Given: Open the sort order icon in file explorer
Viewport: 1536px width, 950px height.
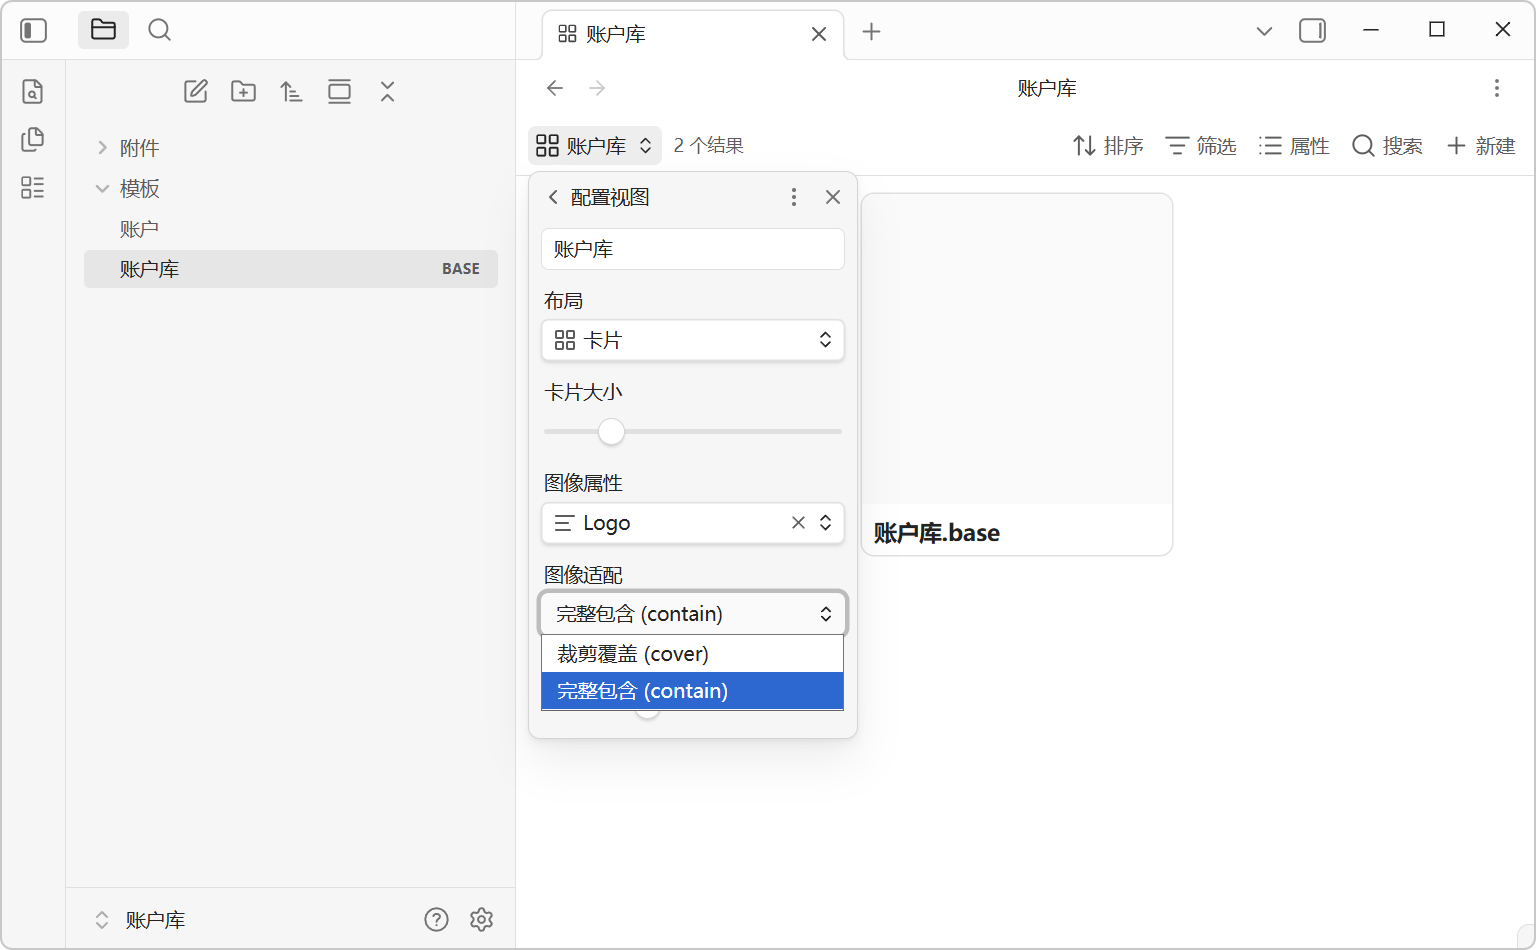Looking at the screenshot, I should 291,92.
